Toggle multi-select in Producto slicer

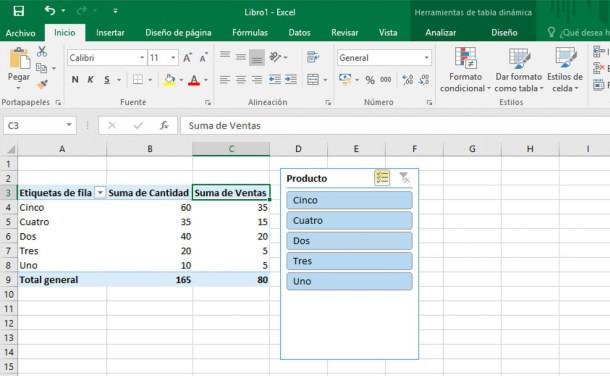click(x=382, y=178)
